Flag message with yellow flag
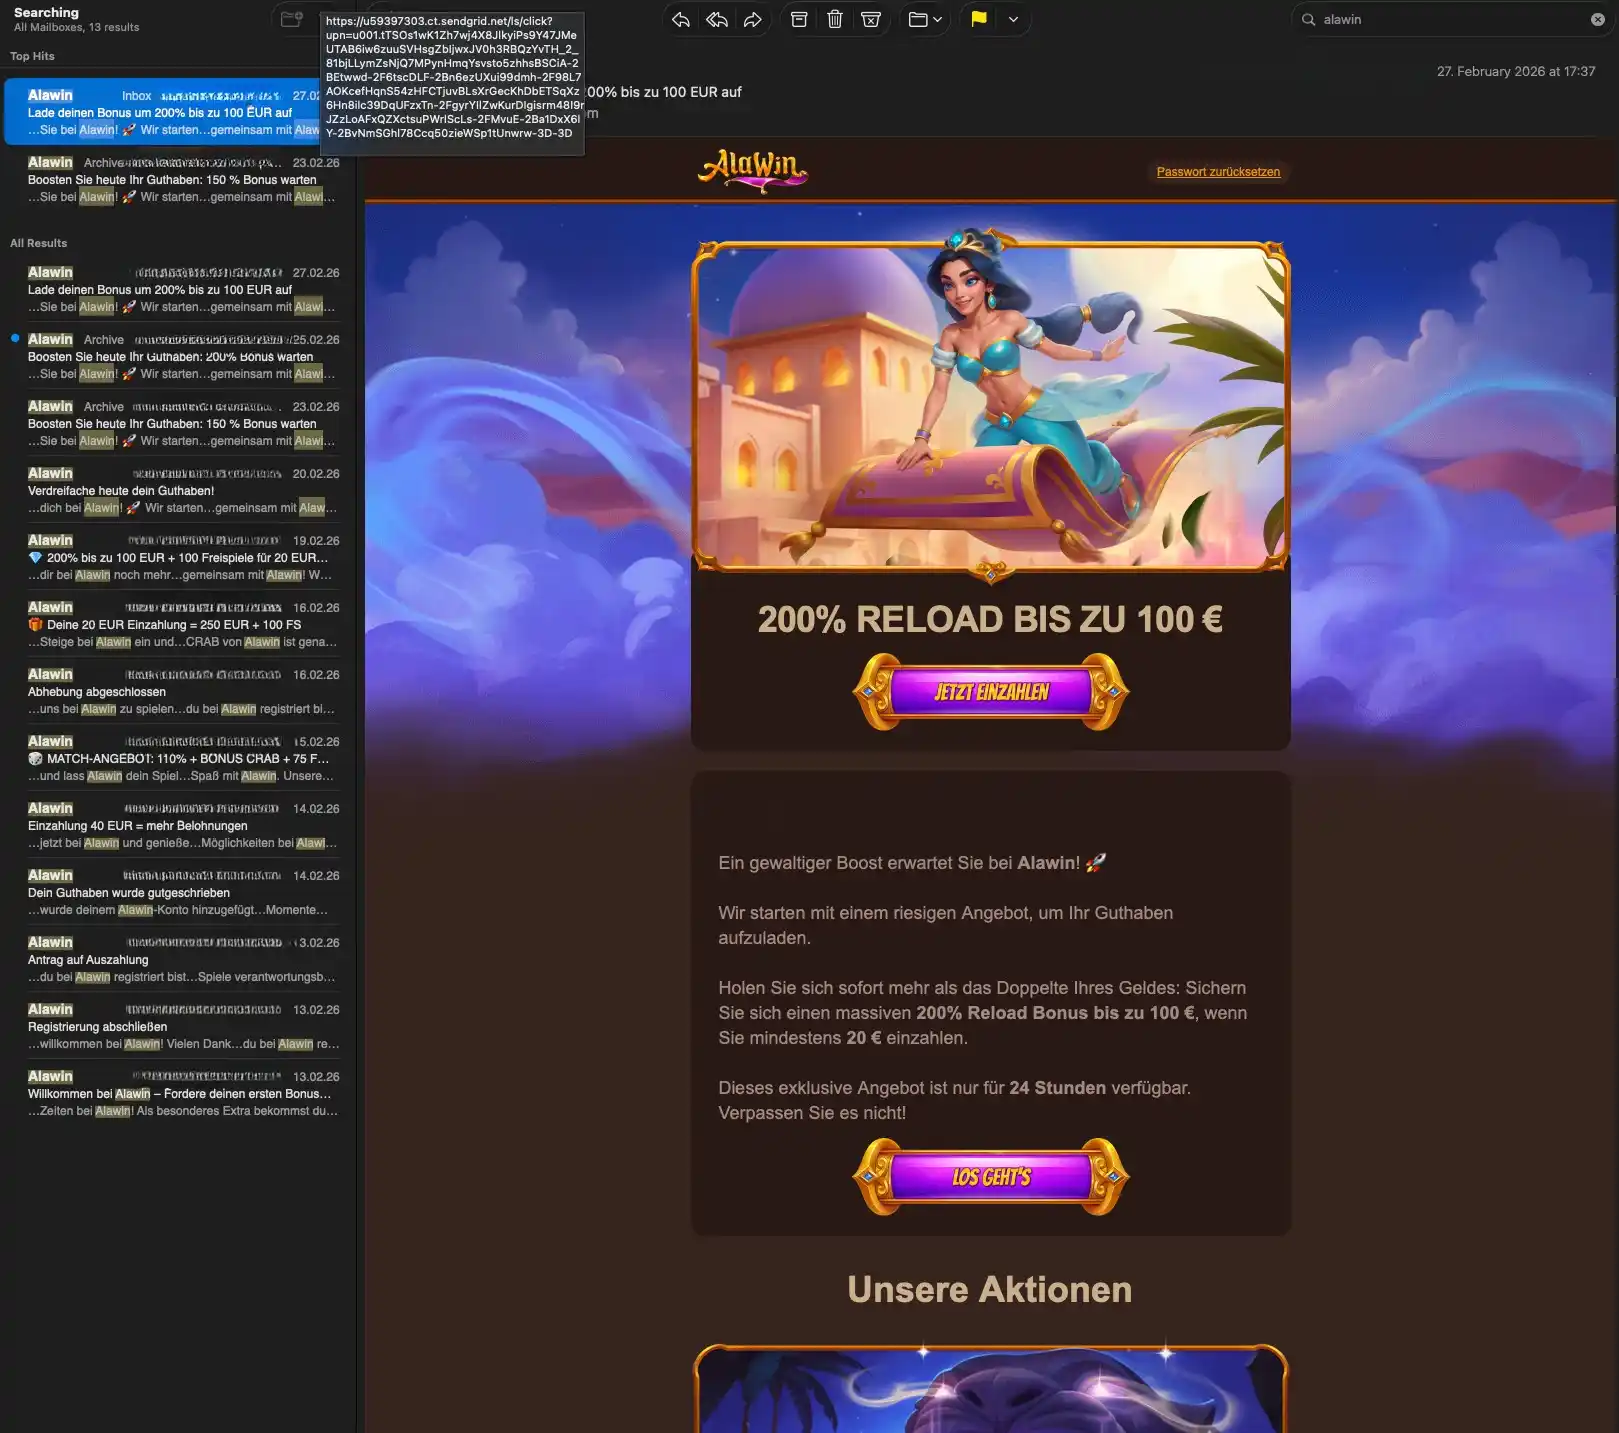Screen dimensions: 1619x1433 click(979, 19)
